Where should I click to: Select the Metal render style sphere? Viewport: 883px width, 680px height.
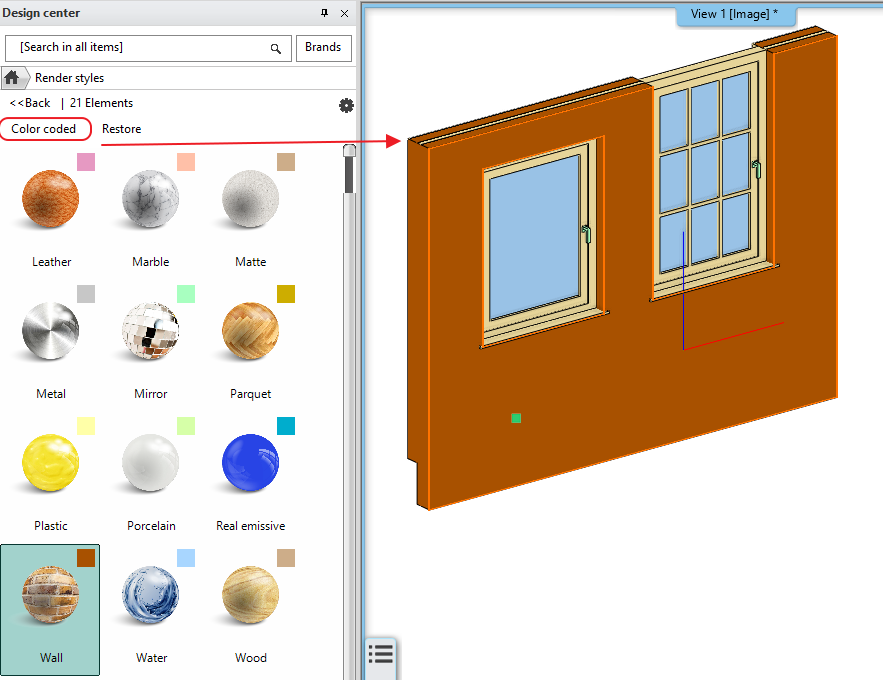pos(51,331)
